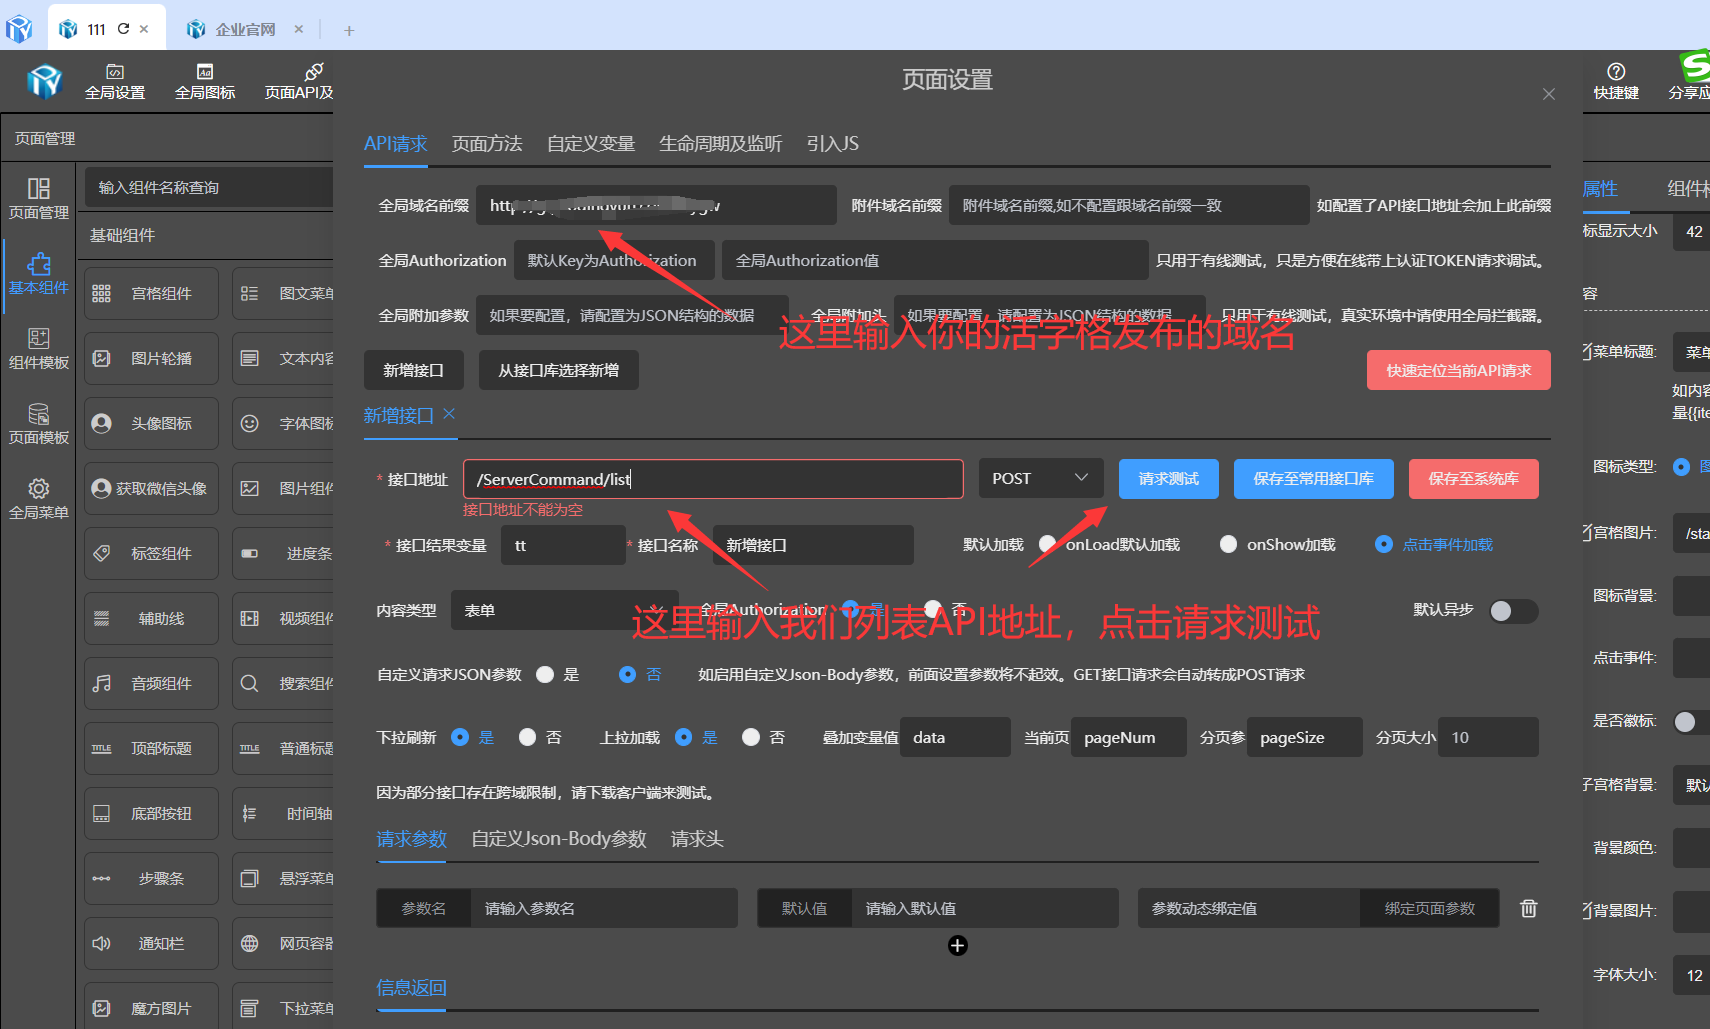Open 快捷键 shortcuts help icon
This screenshot has height=1029, width=1710.
tap(1616, 81)
